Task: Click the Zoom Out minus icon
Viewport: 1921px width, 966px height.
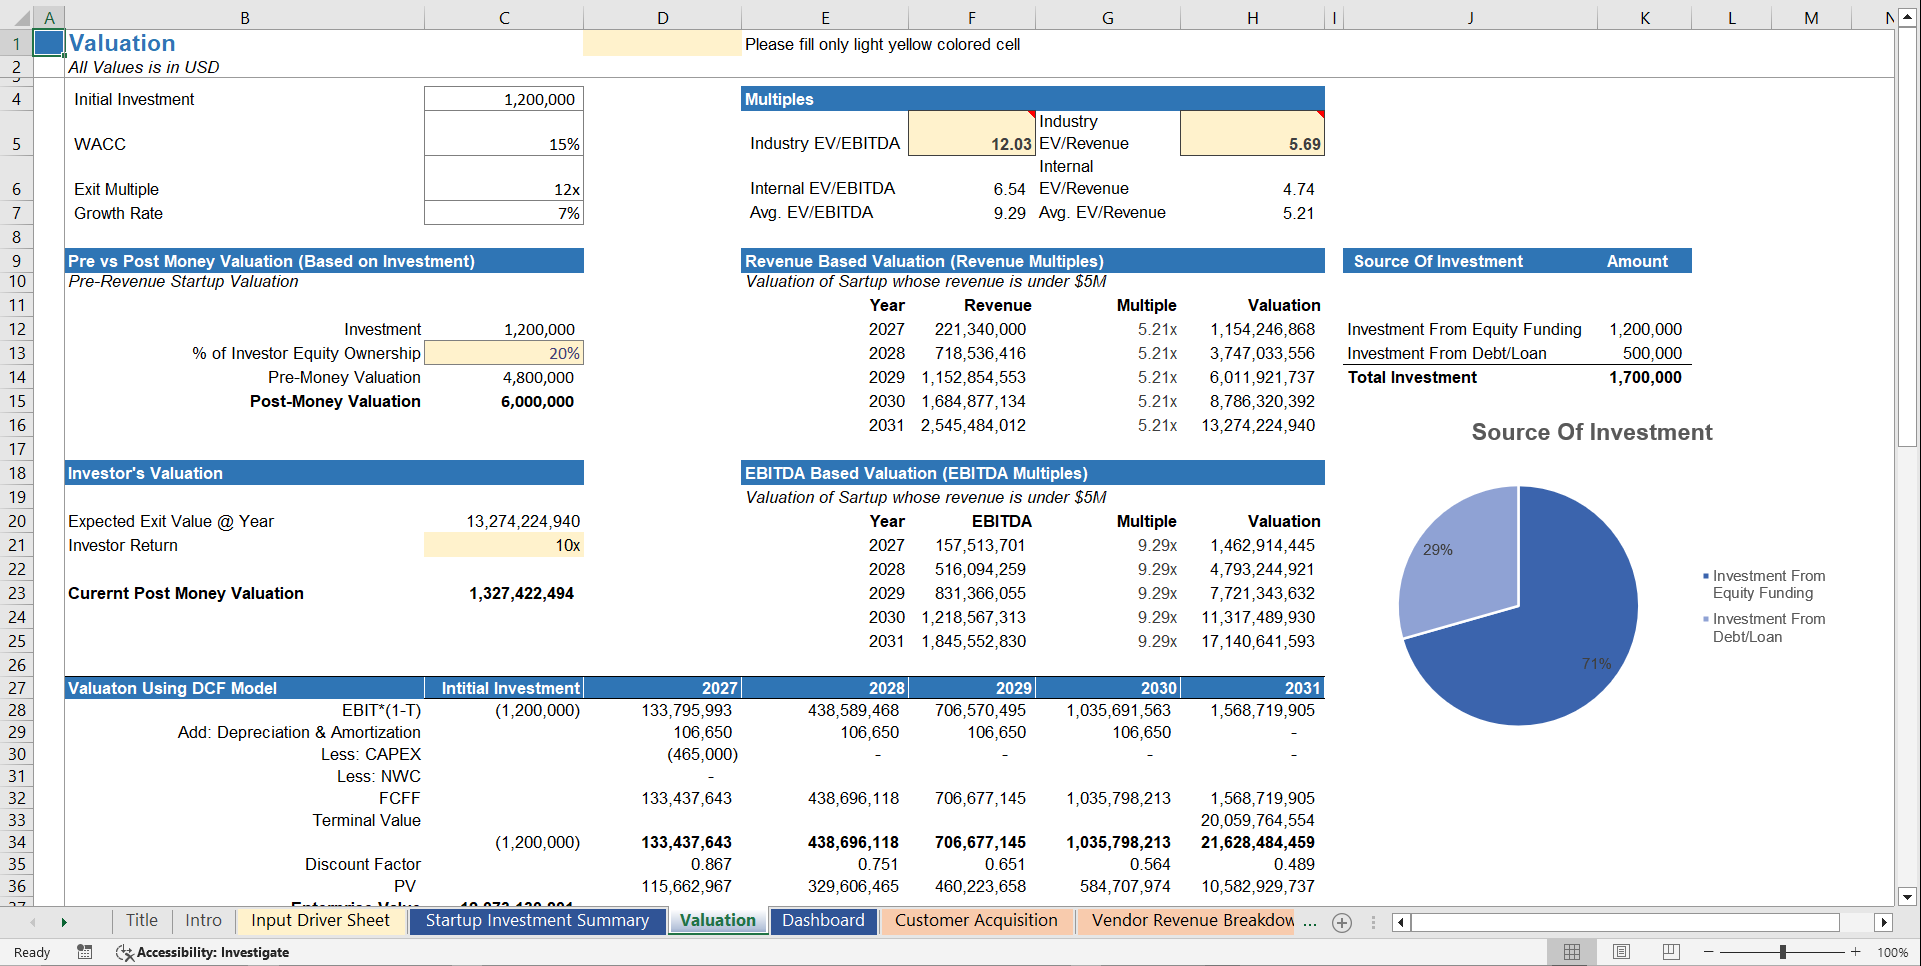Action: click(1710, 952)
